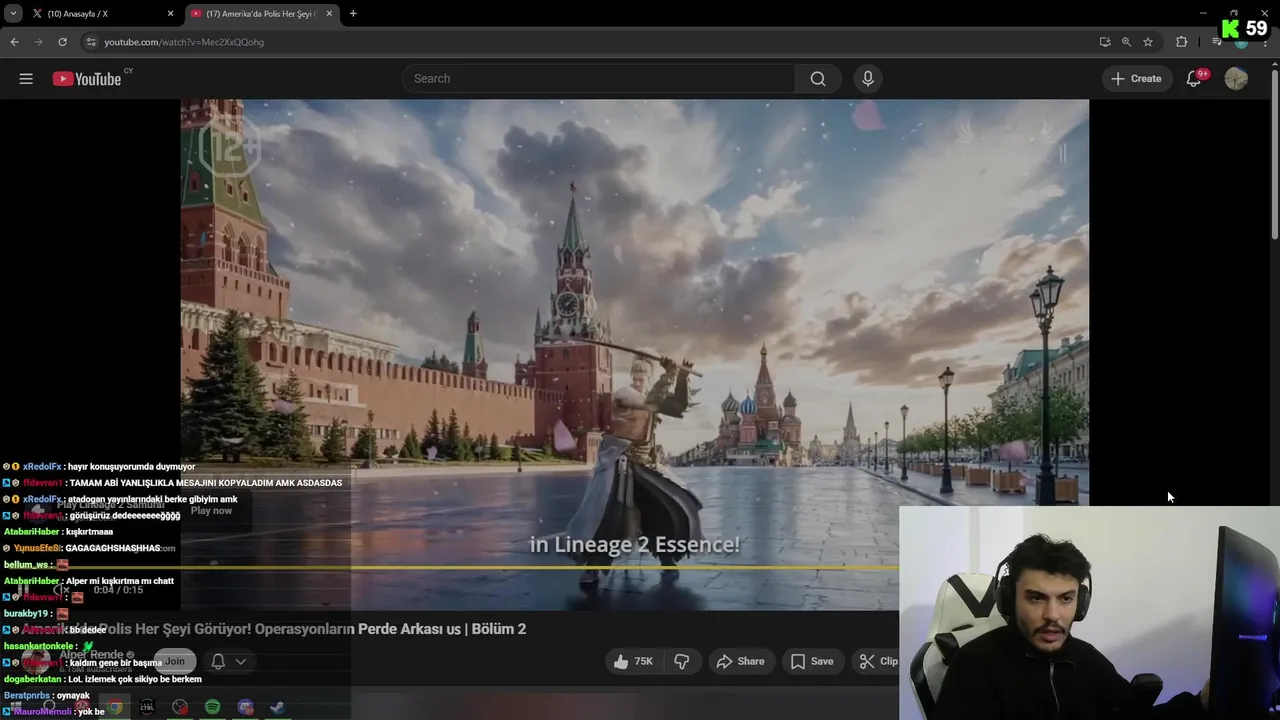This screenshot has width=1280, height=720.
Task: Click chat username Beratpnrbs
Action: pyautogui.click(x=26, y=695)
